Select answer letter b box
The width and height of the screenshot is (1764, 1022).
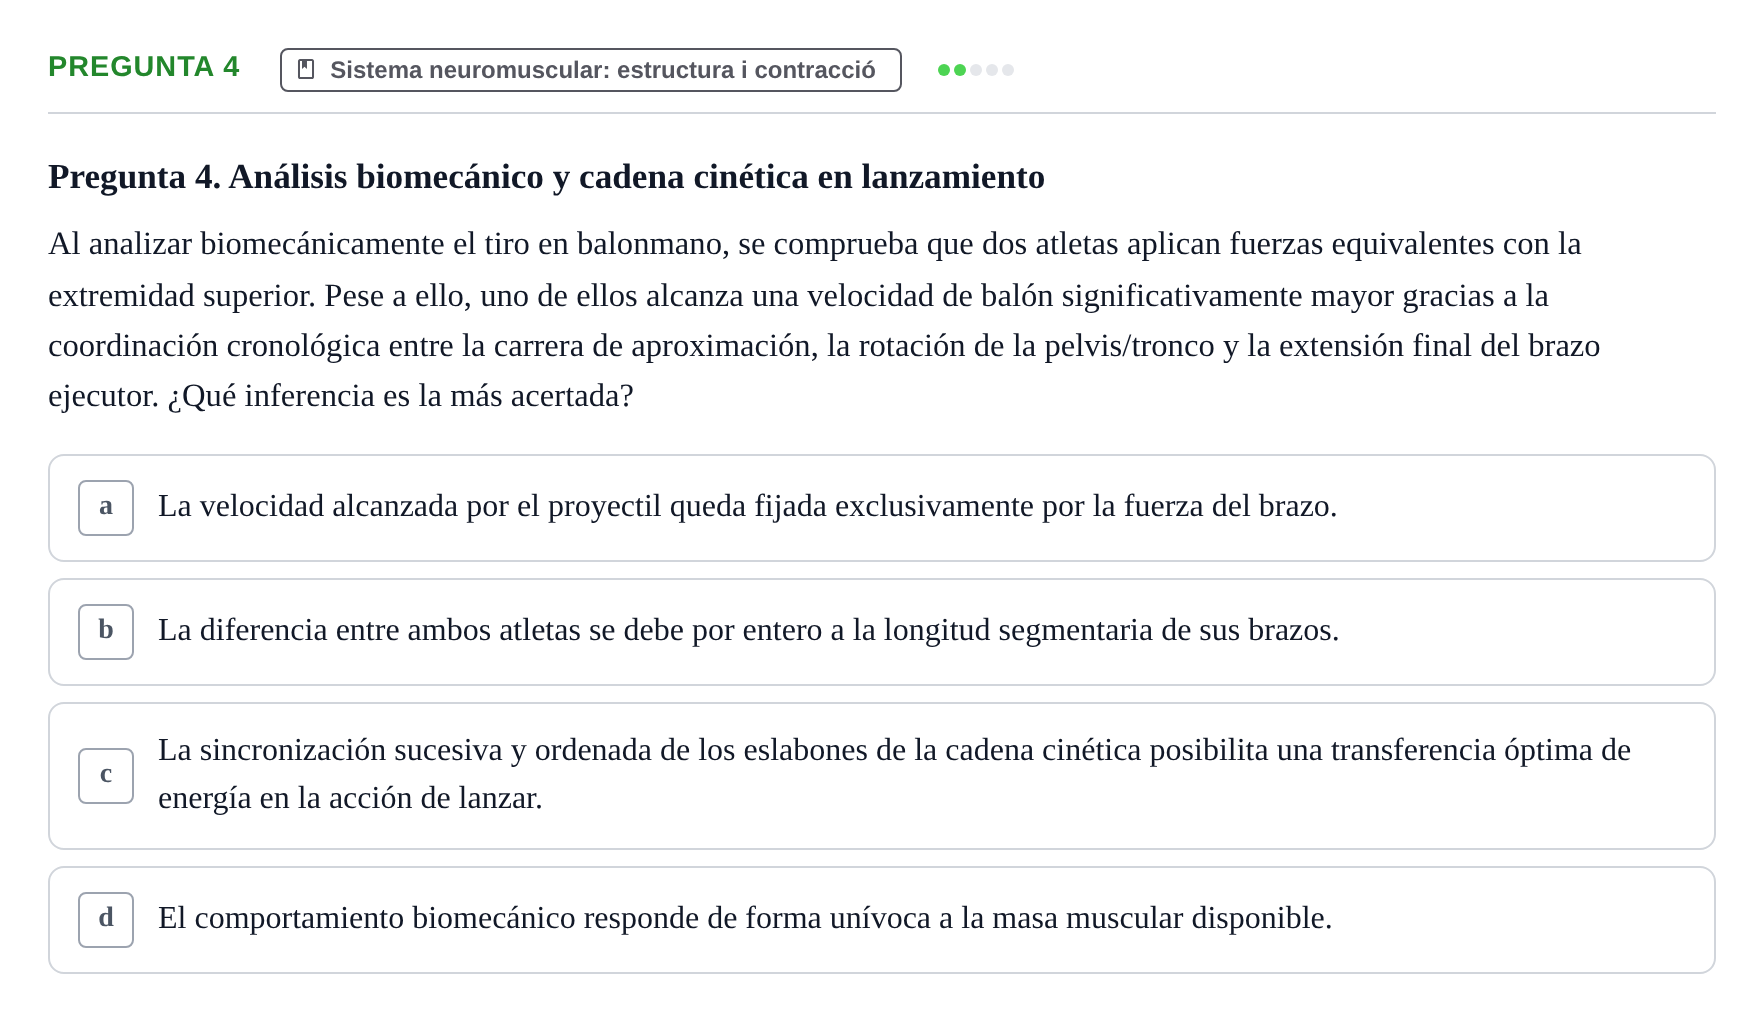click(x=106, y=632)
